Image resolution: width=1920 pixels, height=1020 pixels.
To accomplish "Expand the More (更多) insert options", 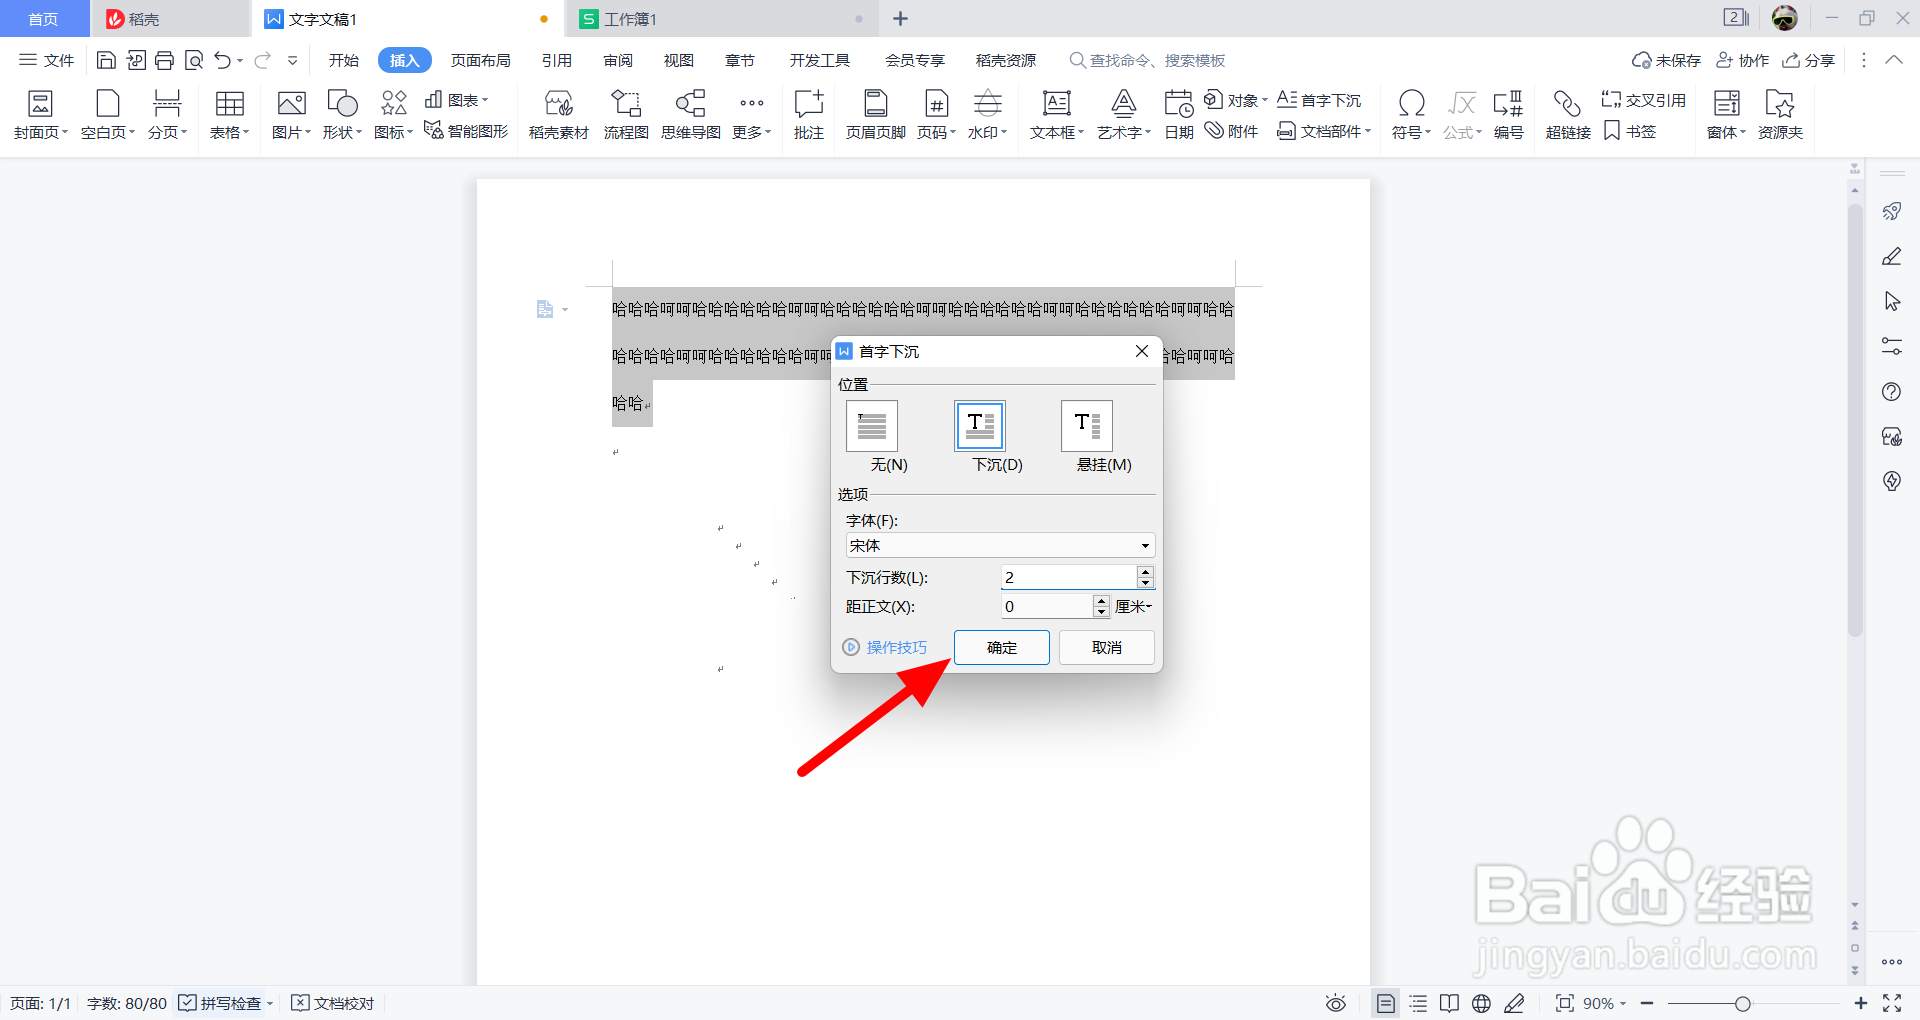I will tap(751, 115).
